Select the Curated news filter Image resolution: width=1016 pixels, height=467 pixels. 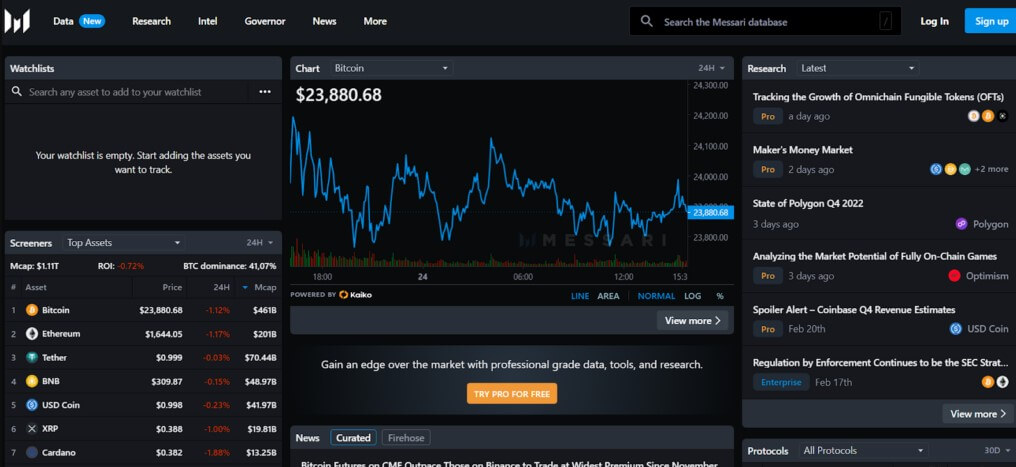(353, 438)
